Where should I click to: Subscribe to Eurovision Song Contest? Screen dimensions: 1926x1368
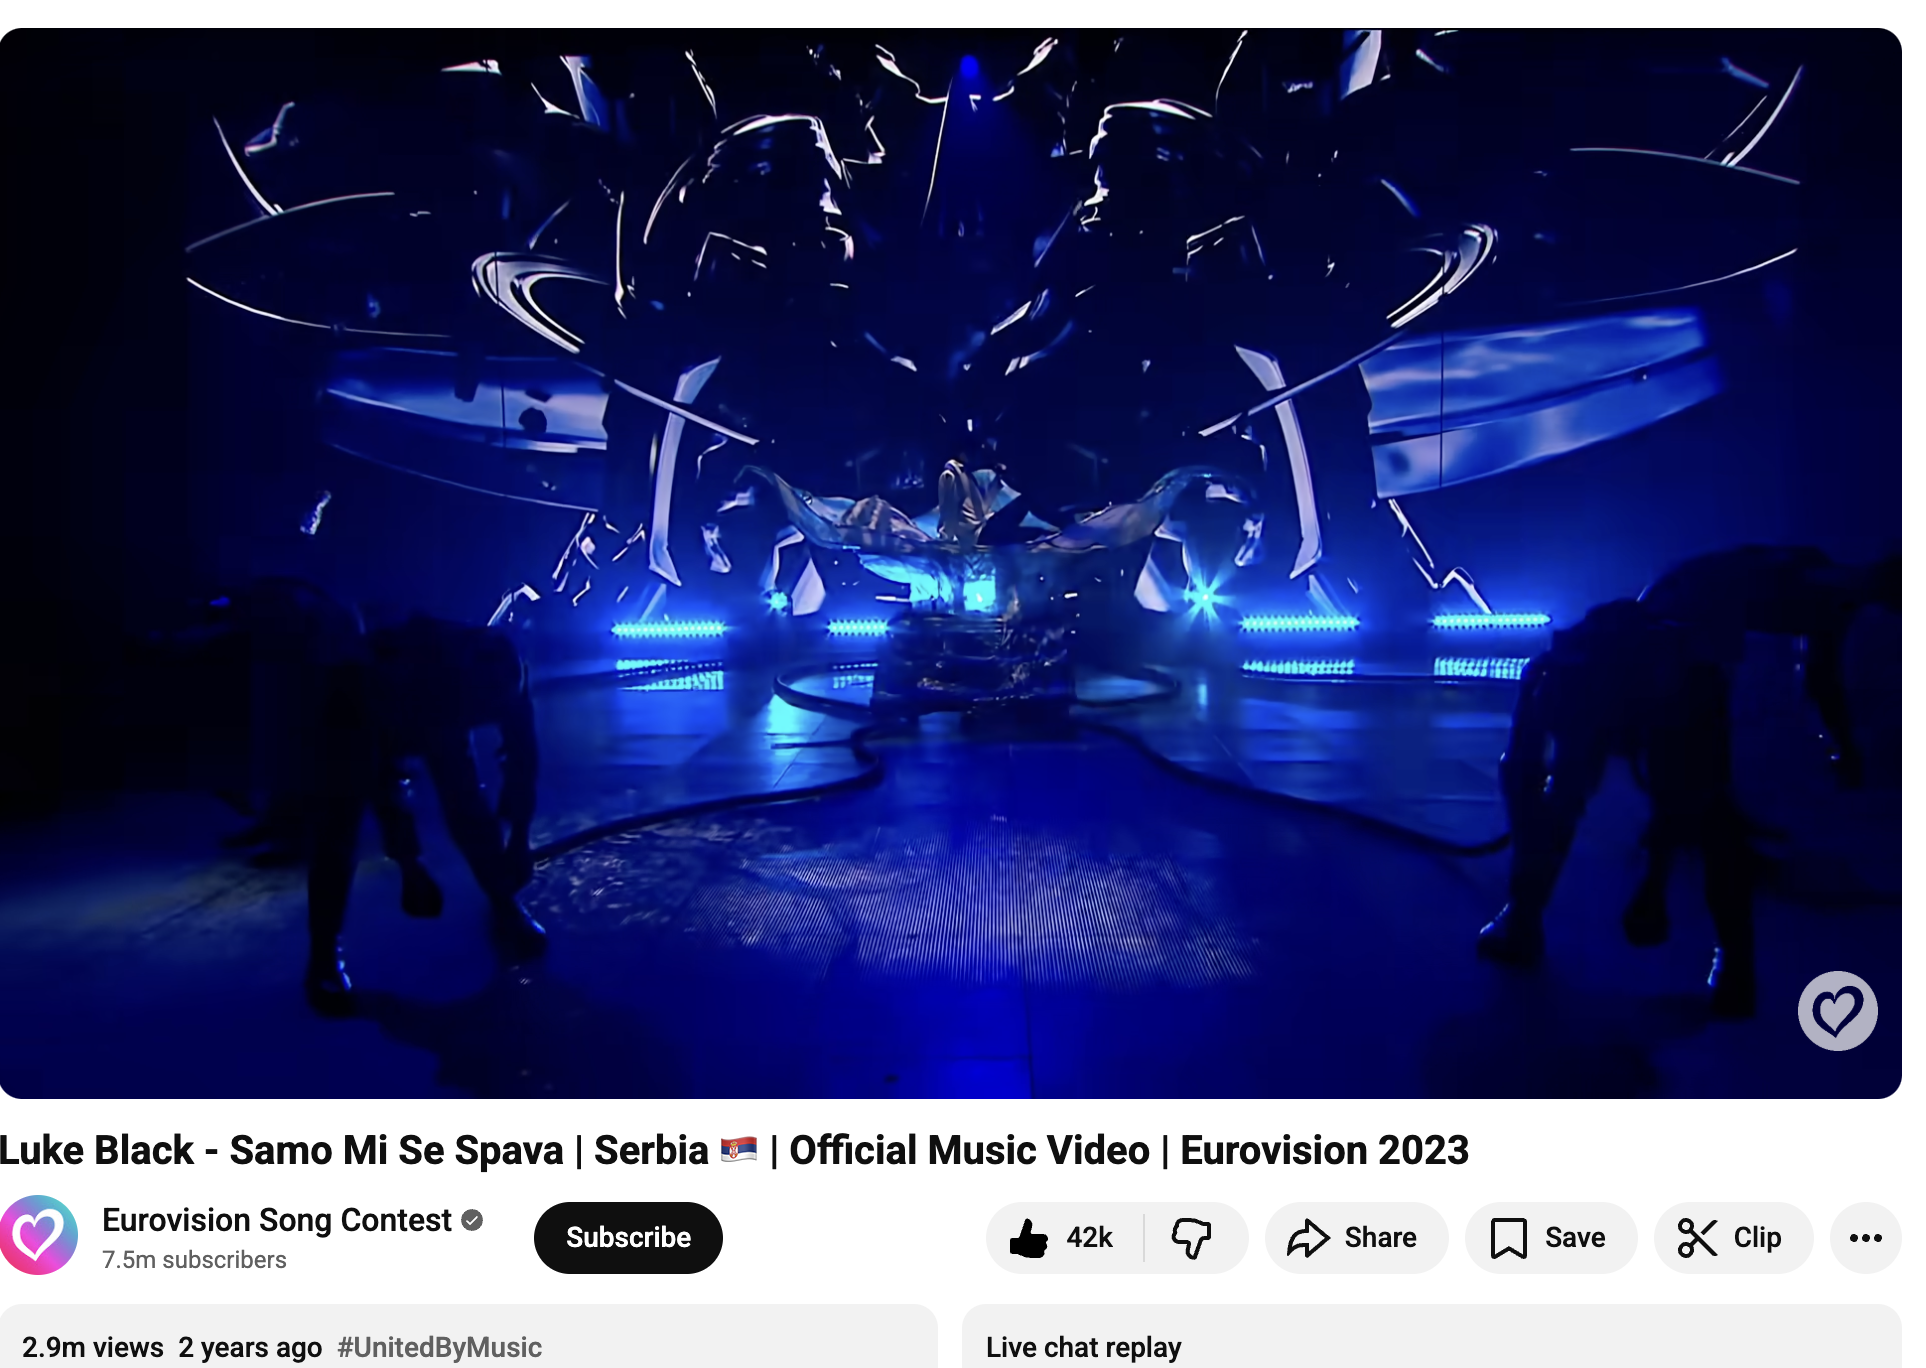coord(628,1238)
